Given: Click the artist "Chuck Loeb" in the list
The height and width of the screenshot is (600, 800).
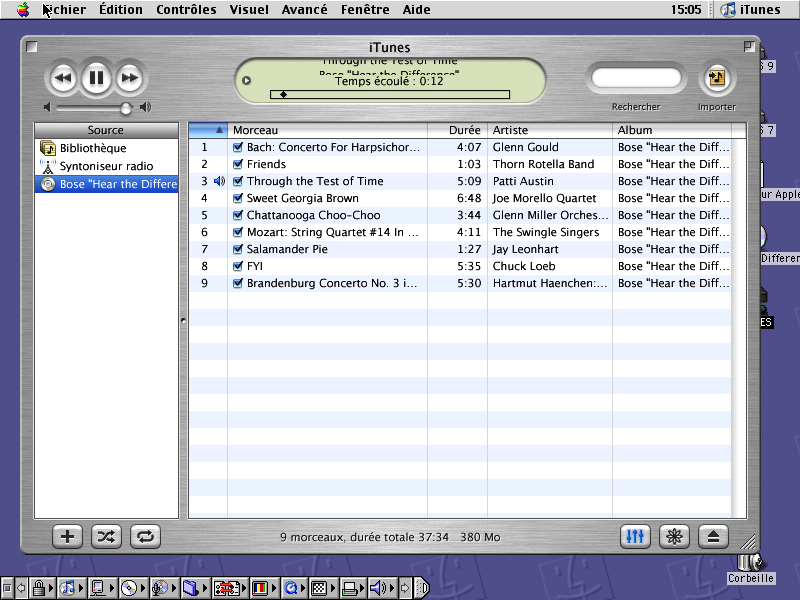Looking at the screenshot, I should click(524, 266).
